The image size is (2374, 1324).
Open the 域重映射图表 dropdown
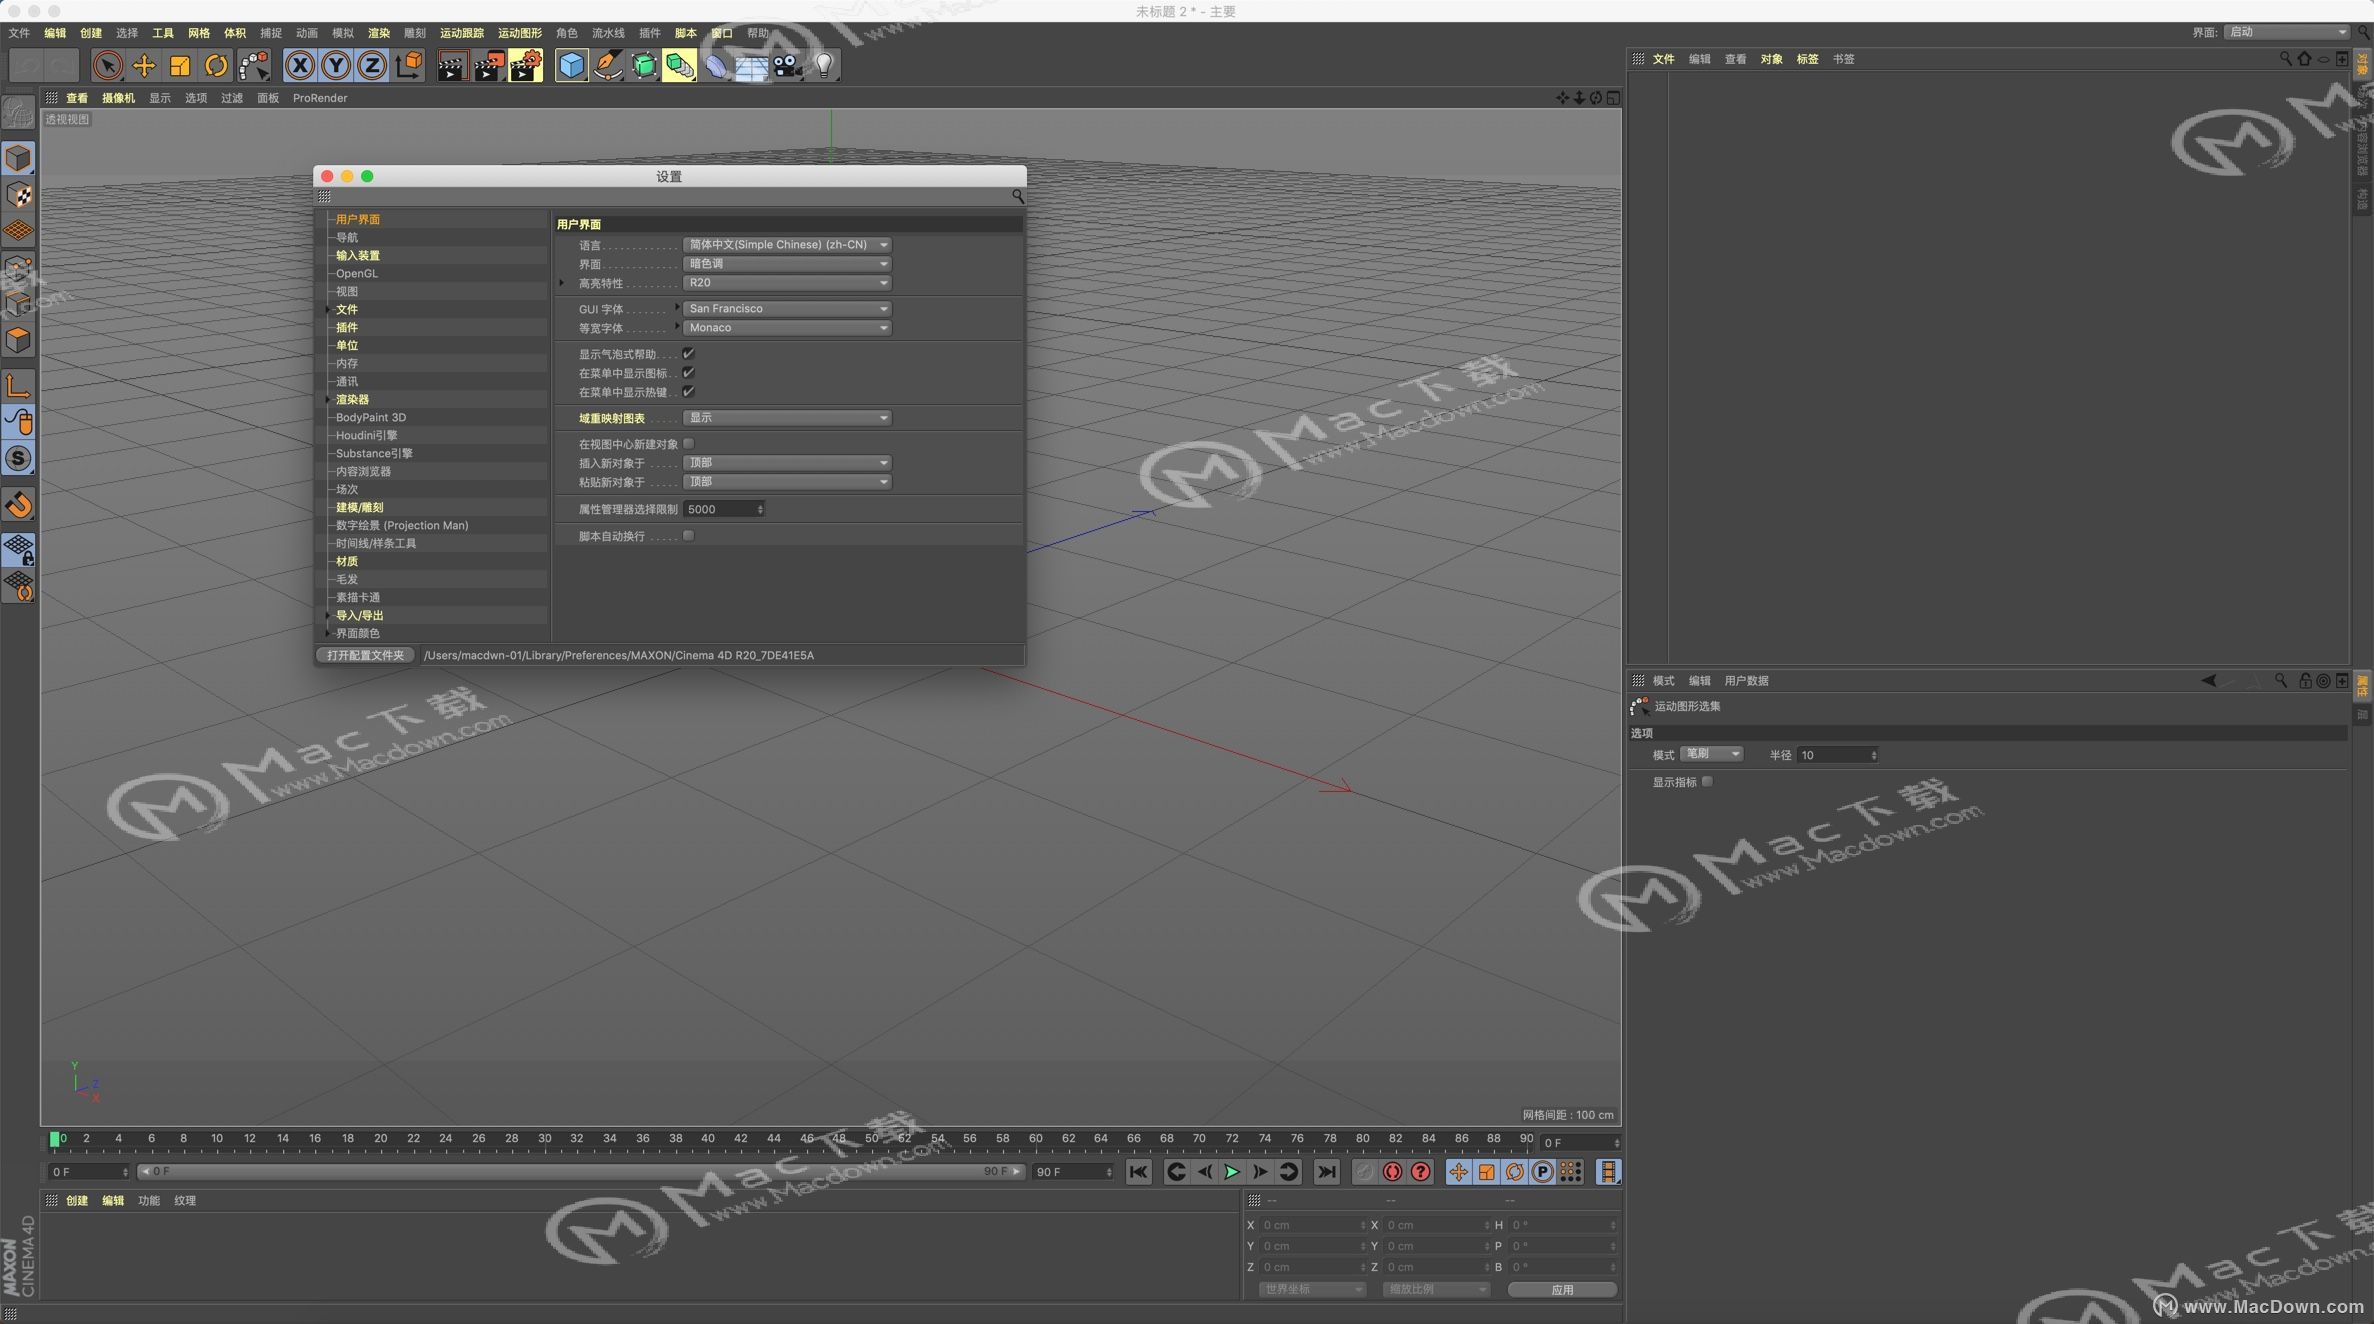coord(787,418)
